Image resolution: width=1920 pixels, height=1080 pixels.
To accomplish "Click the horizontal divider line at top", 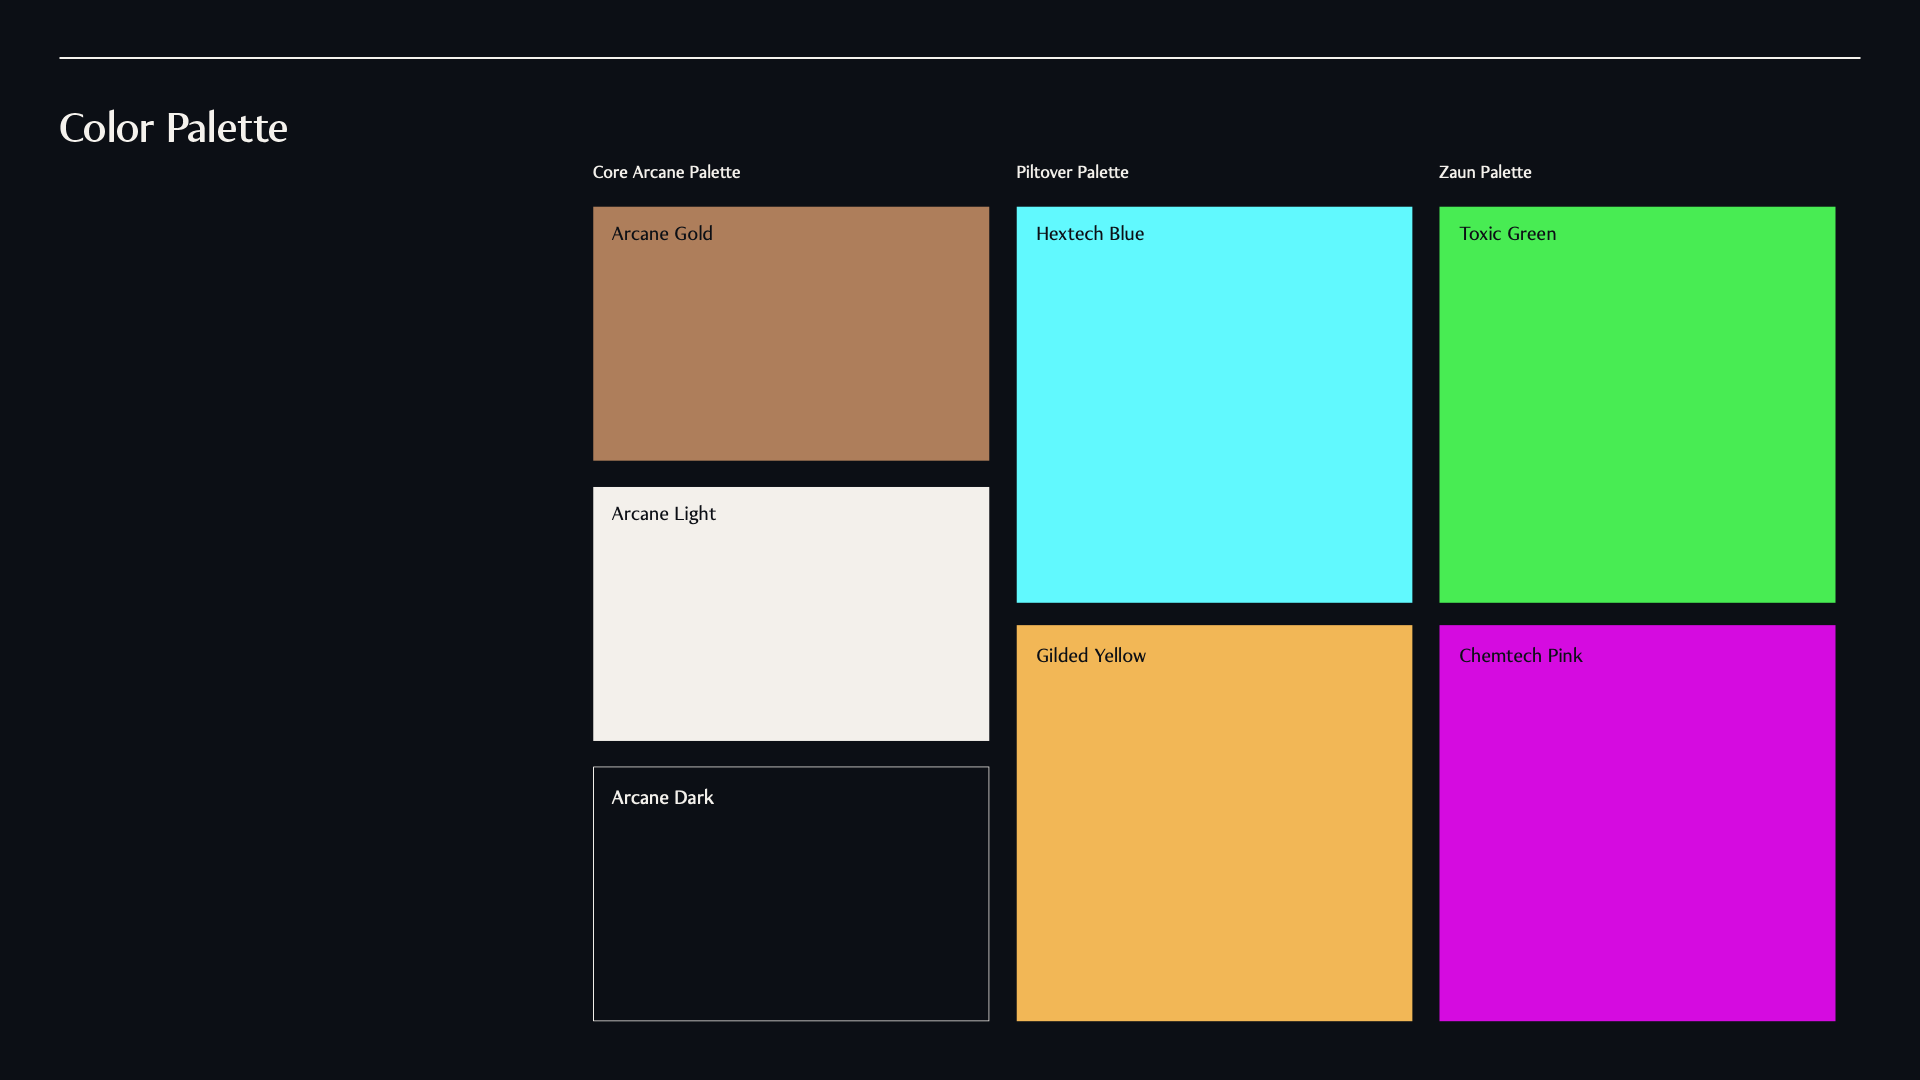I will [960, 58].
